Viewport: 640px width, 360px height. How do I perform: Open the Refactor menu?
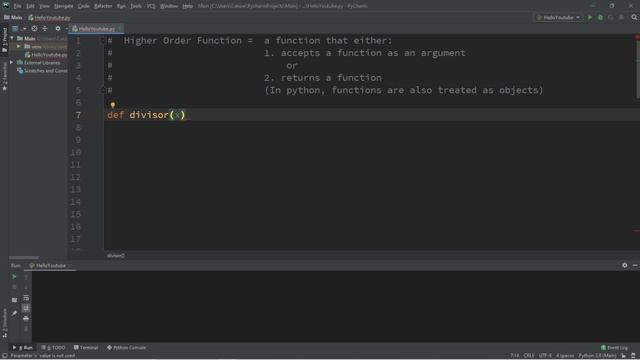point(103,6)
